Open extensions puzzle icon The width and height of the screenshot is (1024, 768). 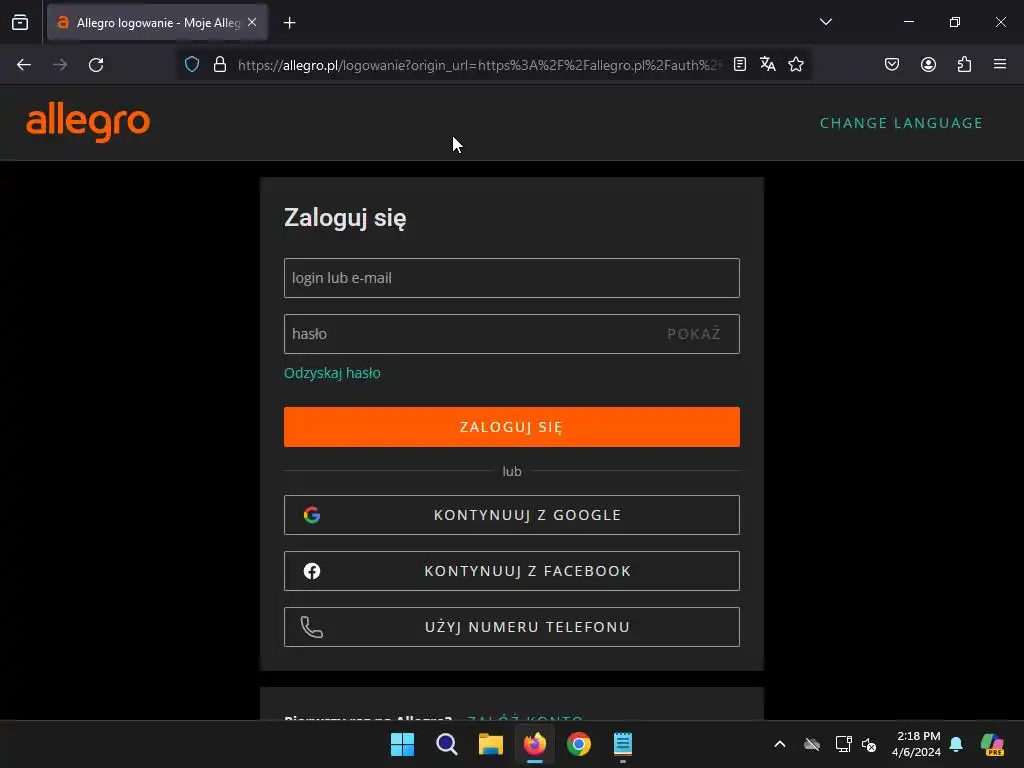click(965, 64)
